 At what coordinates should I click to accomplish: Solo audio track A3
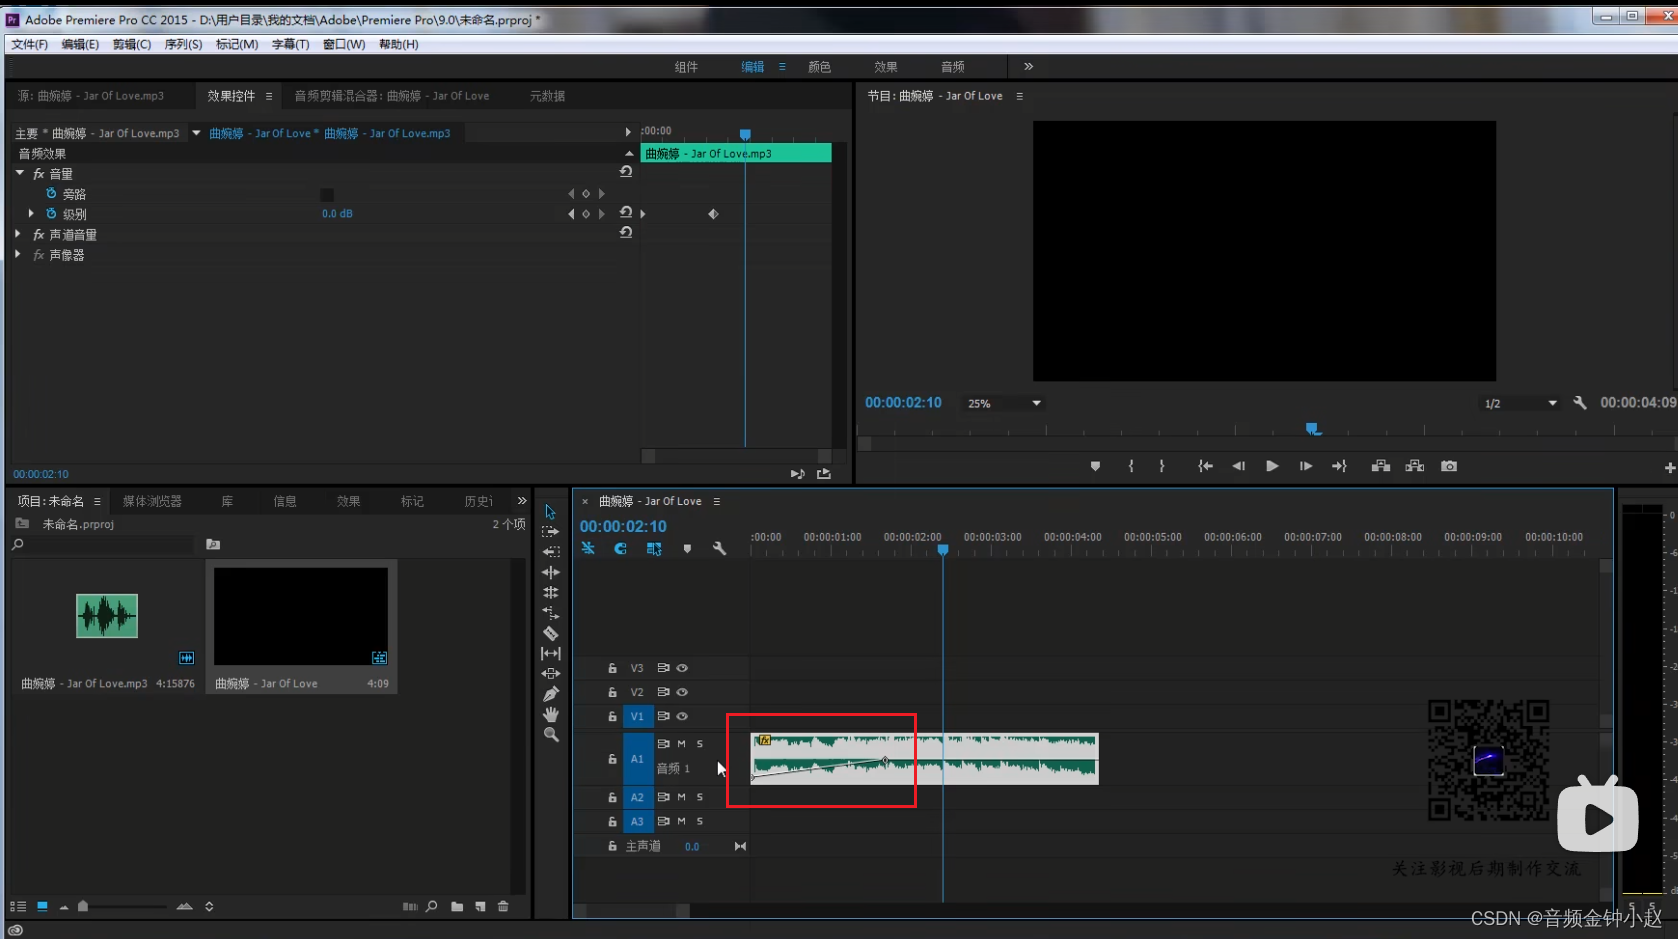coord(700,821)
